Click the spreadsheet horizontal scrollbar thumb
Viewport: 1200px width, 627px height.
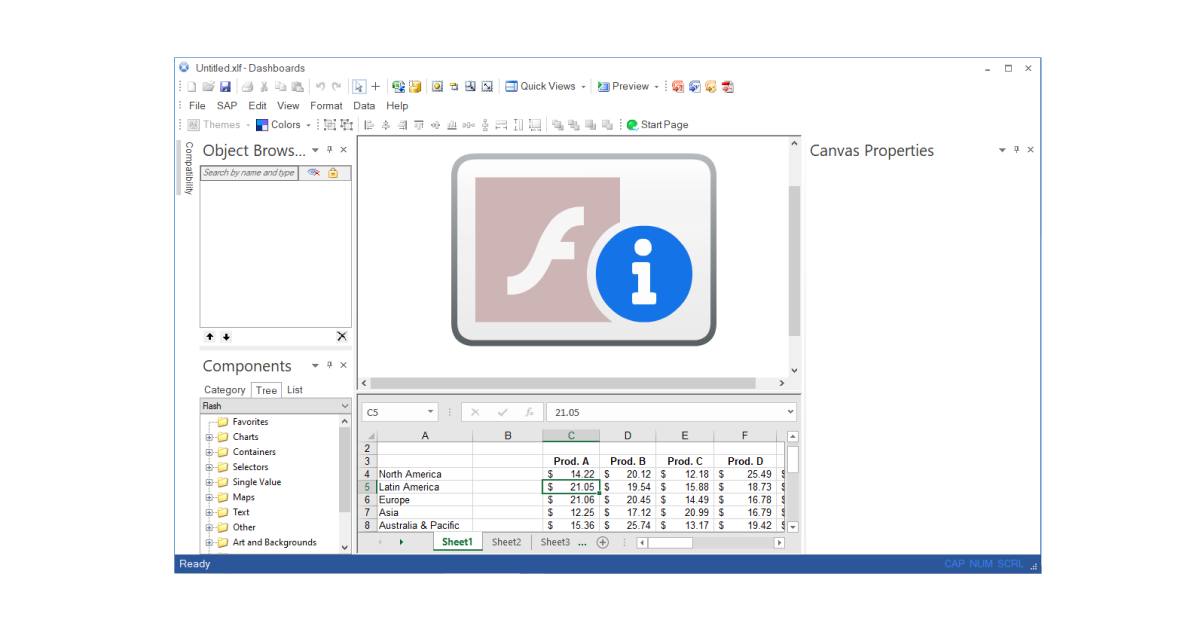(x=671, y=543)
